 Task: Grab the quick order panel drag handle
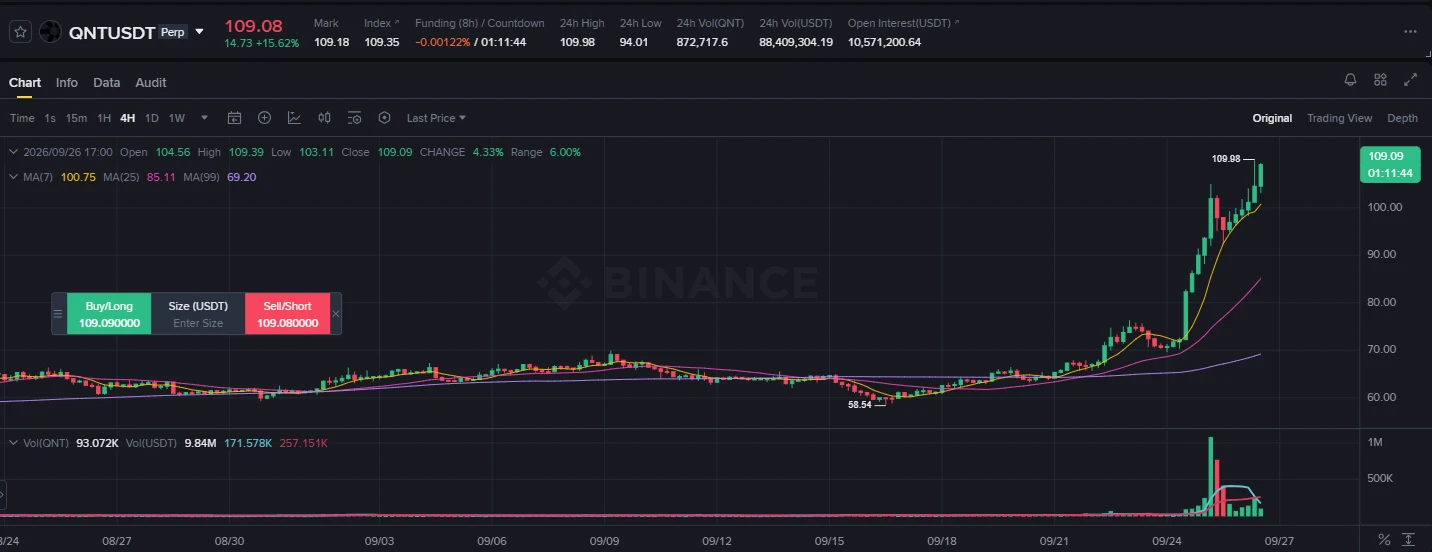(58, 314)
